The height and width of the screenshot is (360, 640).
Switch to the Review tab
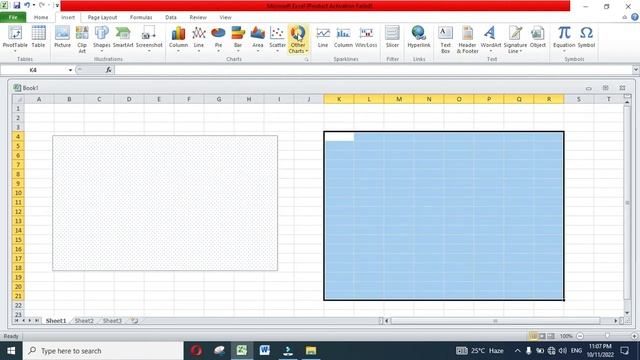click(198, 18)
